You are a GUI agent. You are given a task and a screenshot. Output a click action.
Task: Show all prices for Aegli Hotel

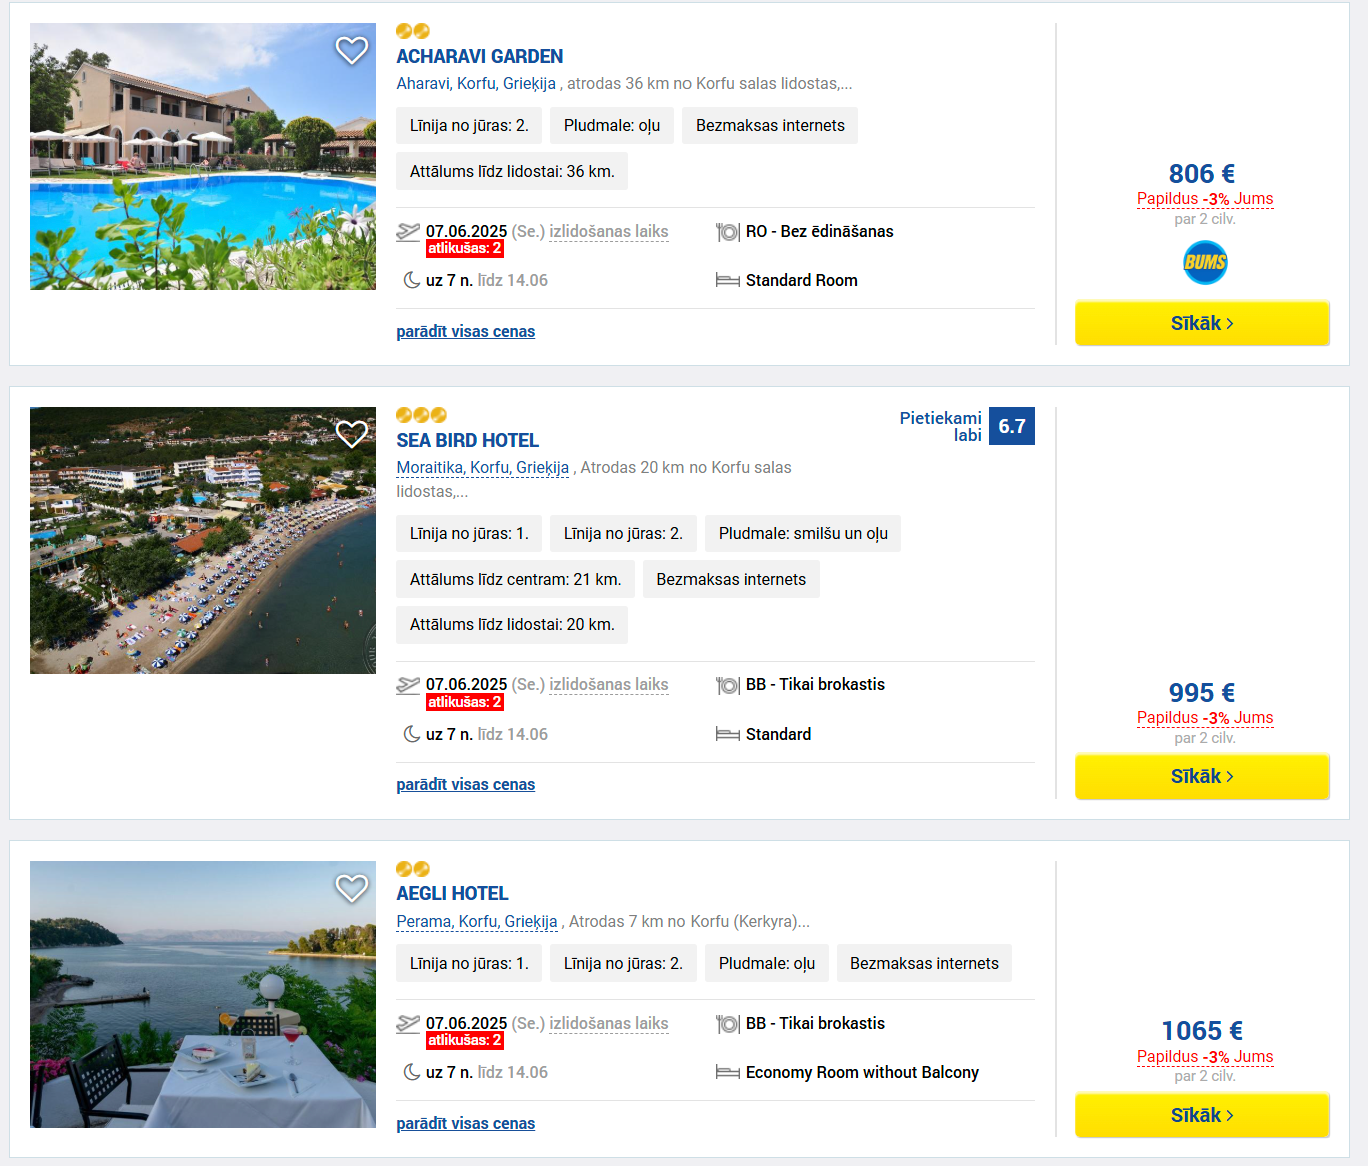pyautogui.click(x=465, y=1123)
